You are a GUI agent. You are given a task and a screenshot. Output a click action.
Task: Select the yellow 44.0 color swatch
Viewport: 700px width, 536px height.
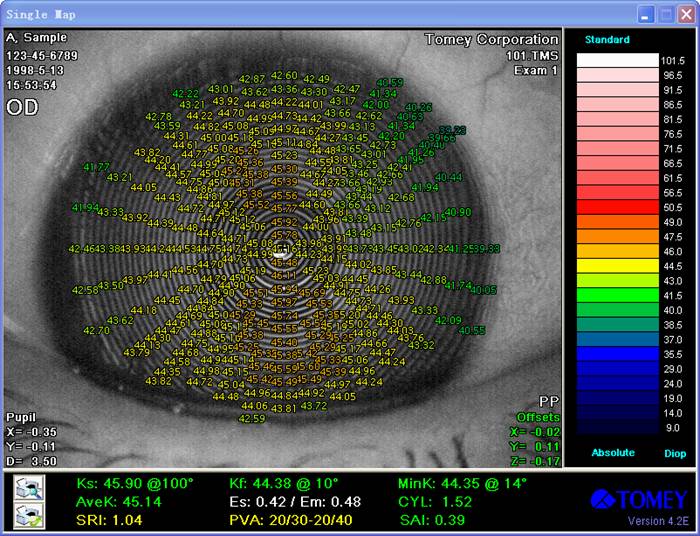pyautogui.click(x=617, y=267)
